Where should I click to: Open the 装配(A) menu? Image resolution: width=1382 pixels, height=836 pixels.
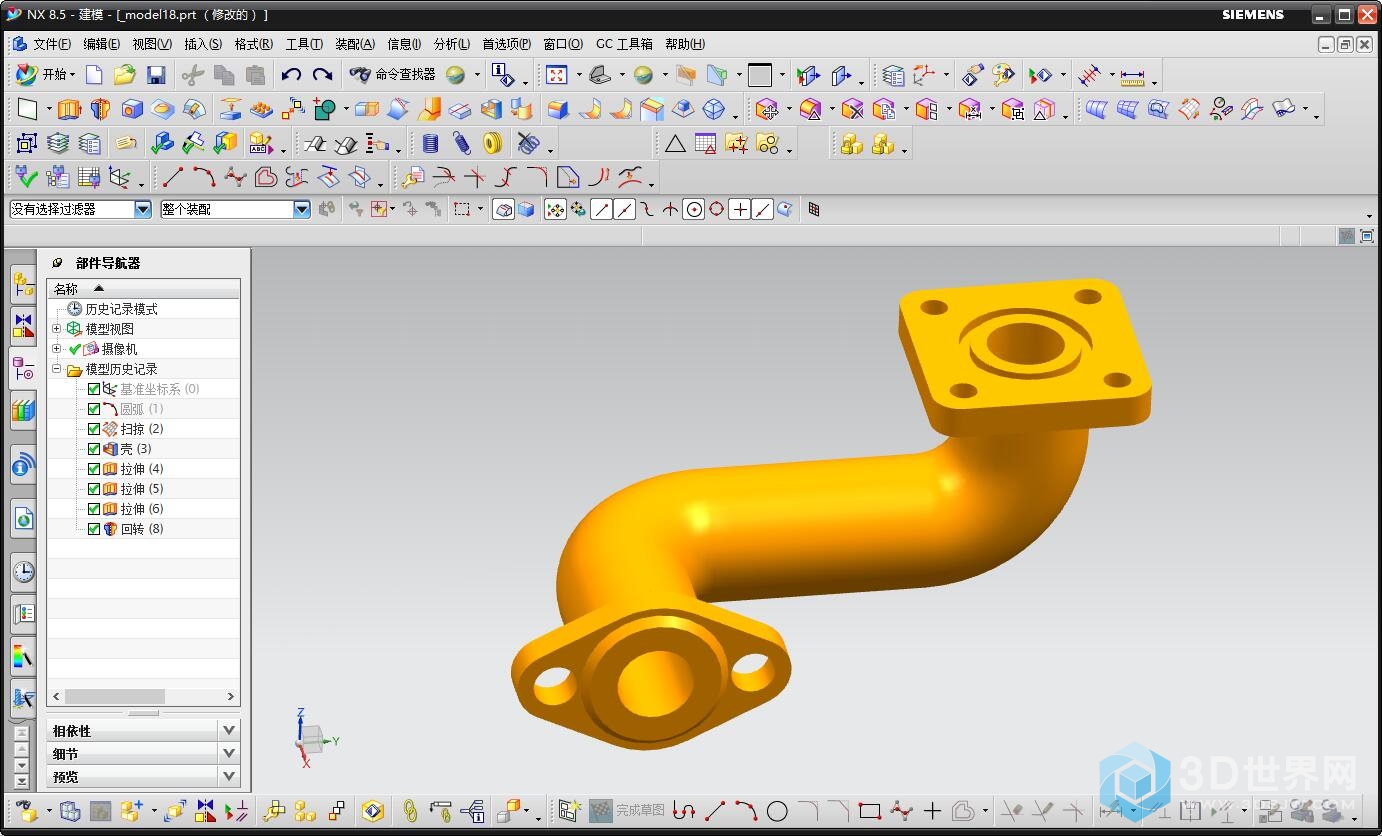355,44
